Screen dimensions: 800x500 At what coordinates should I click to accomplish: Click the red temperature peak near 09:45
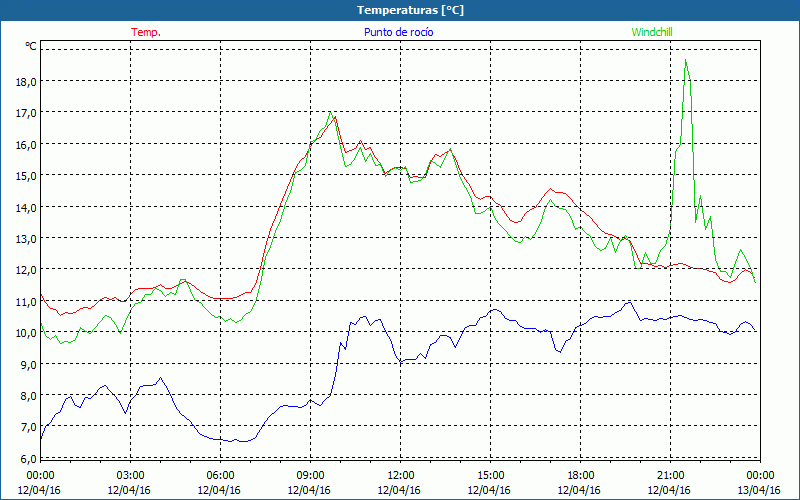(335, 117)
